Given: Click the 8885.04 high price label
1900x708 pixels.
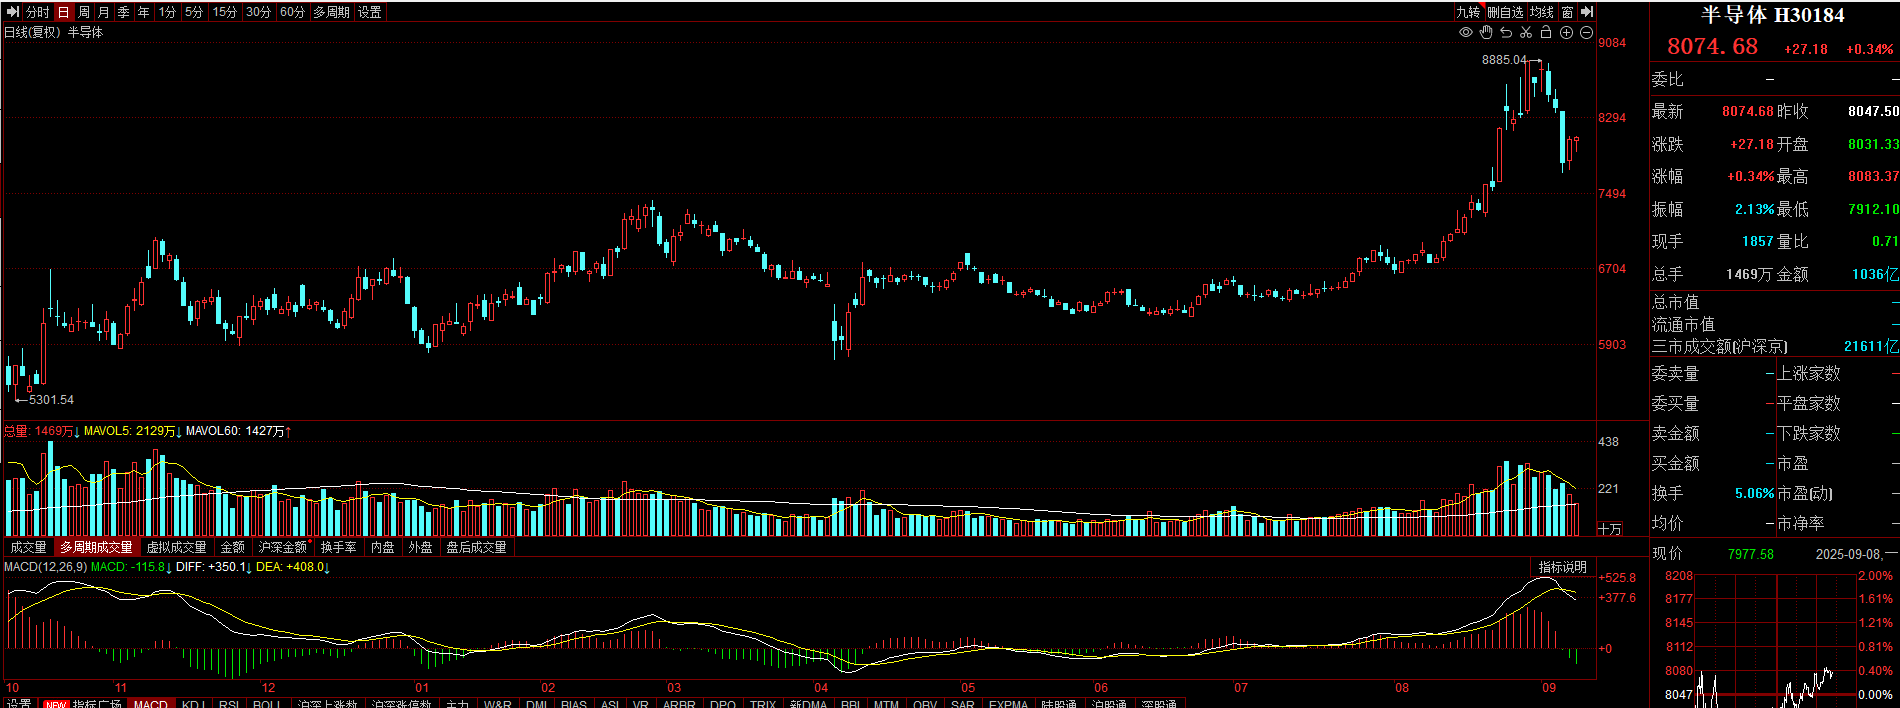Looking at the screenshot, I should tap(1504, 60).
